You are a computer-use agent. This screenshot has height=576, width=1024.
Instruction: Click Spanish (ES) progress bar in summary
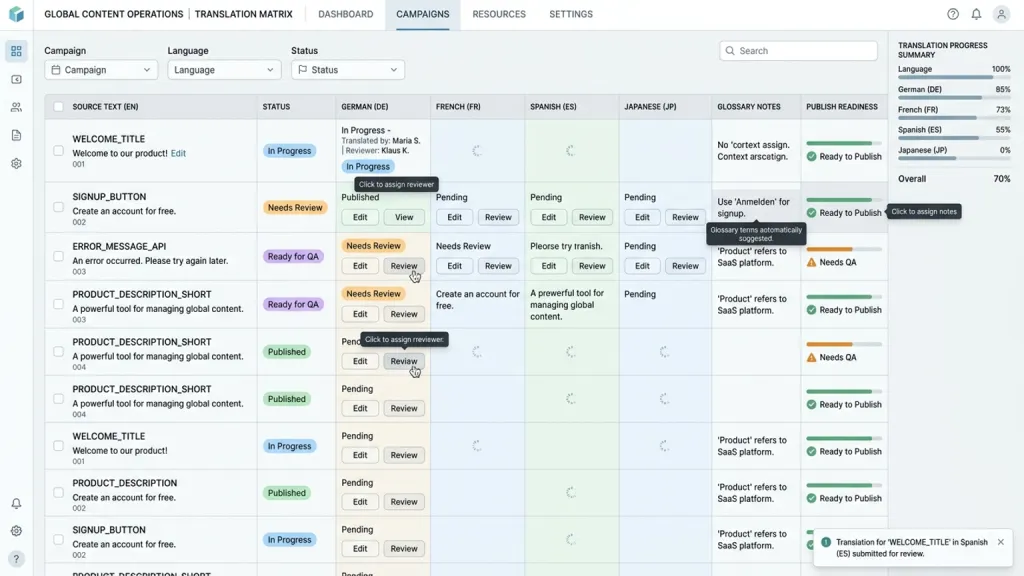point(954,138)
